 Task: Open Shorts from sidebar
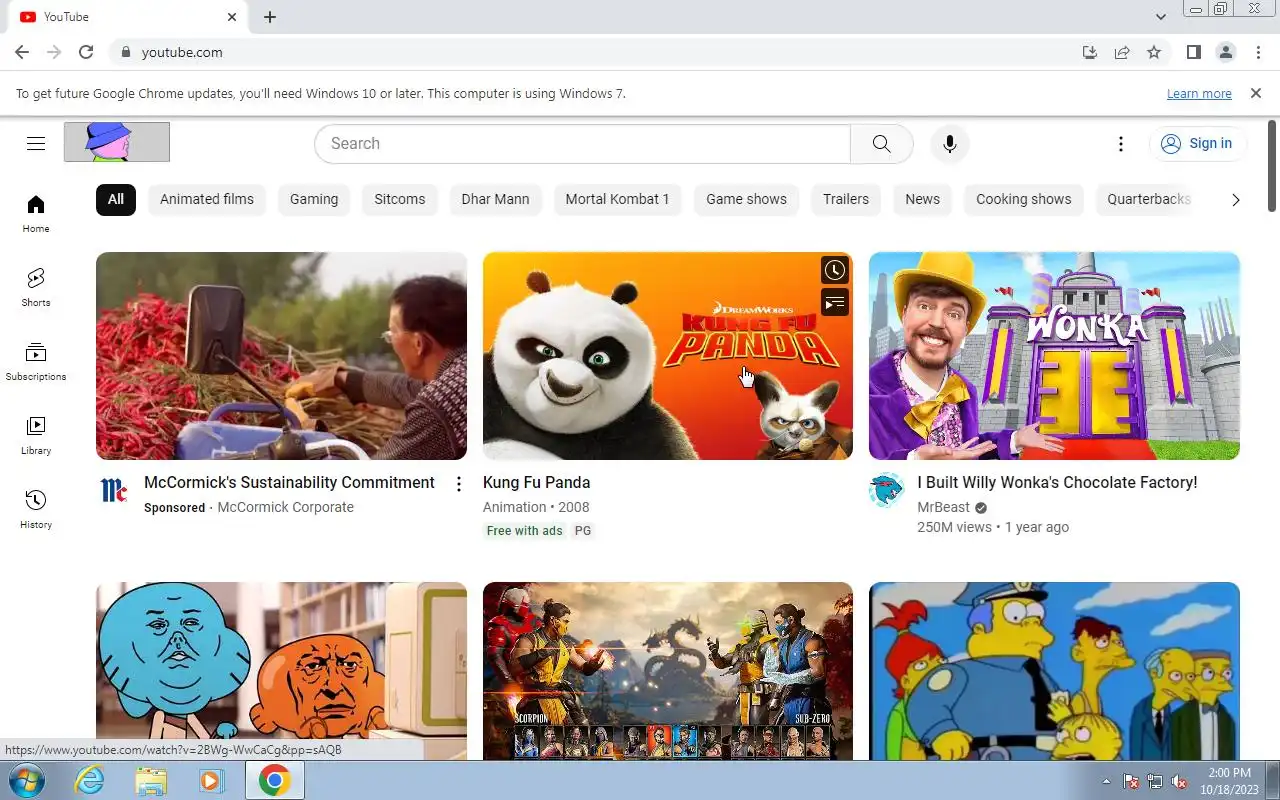36,288
